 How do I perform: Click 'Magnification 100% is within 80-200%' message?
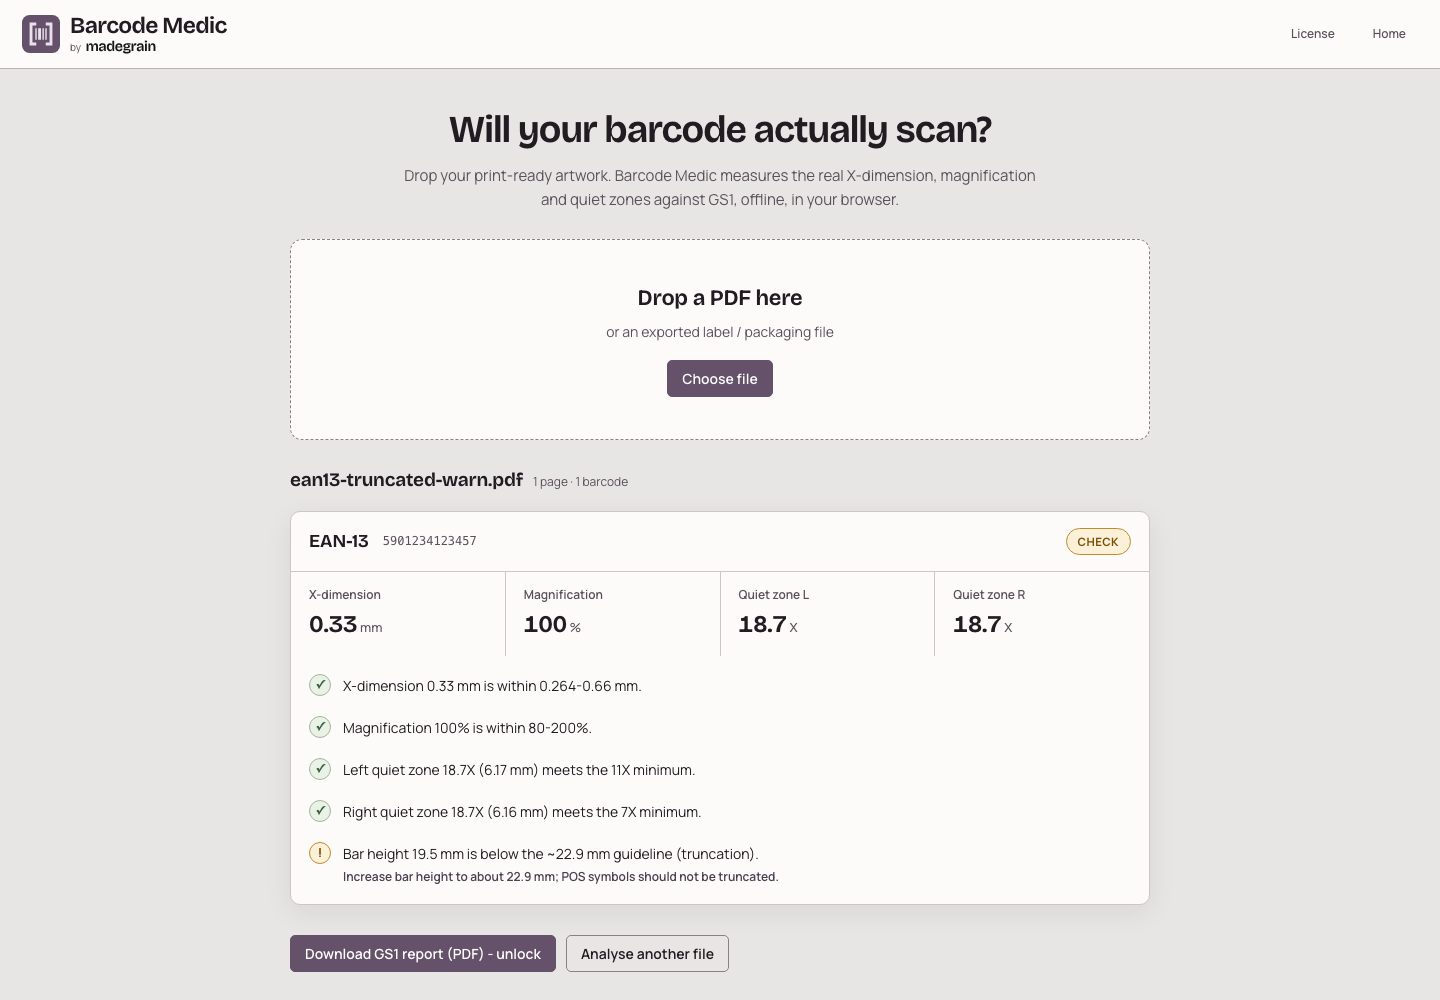[x=467, y=728]
